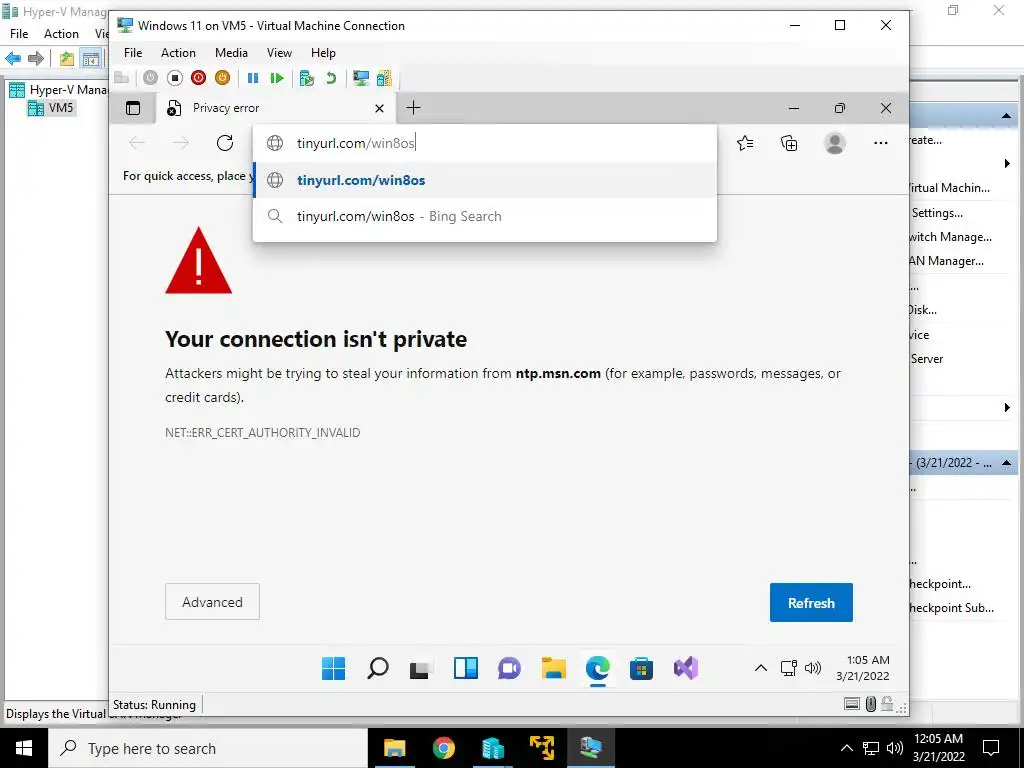Select Hyper-V Manager root tree node

coord(58,89)
